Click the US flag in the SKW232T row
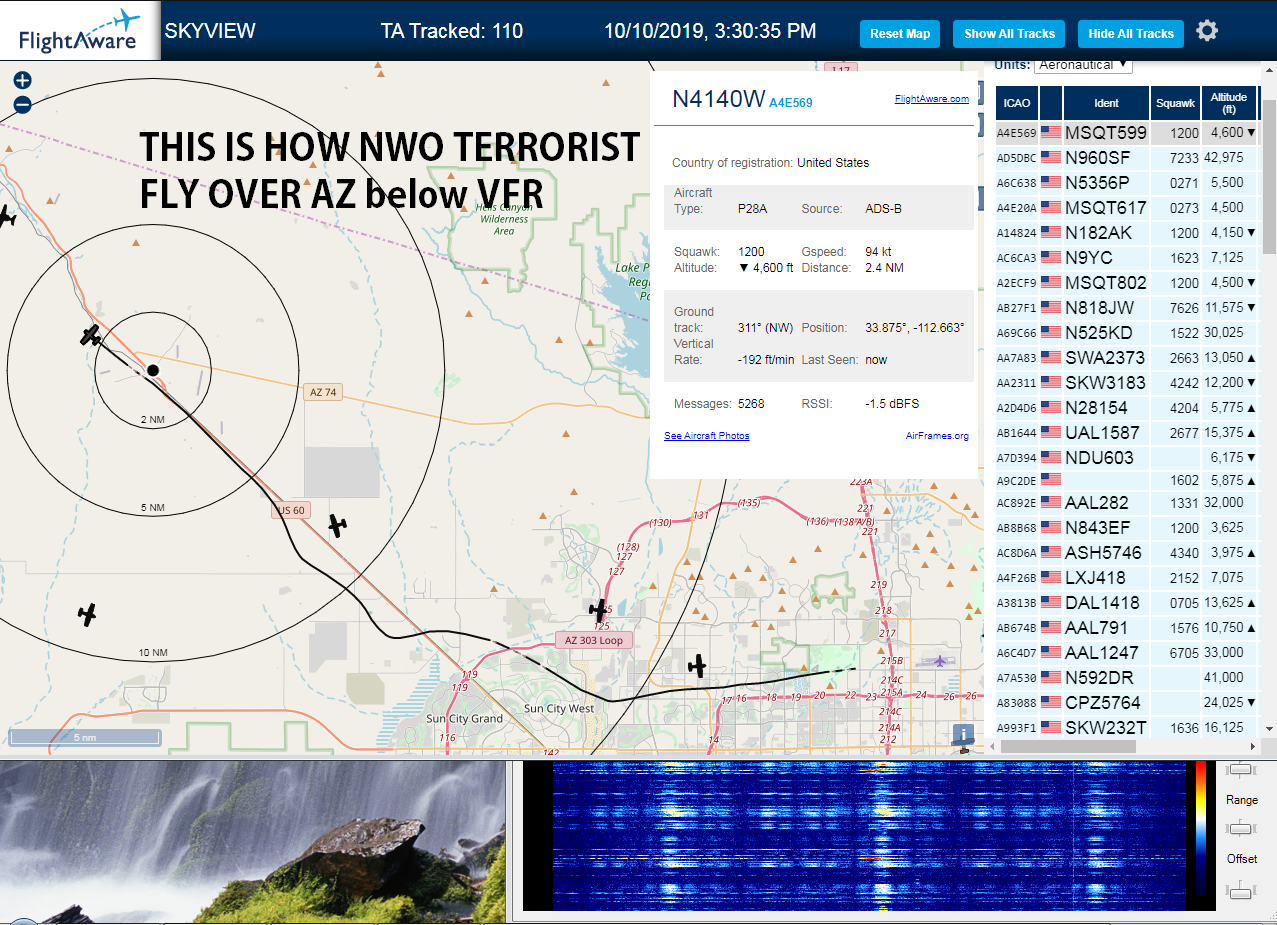 [x=1050, y=728]
